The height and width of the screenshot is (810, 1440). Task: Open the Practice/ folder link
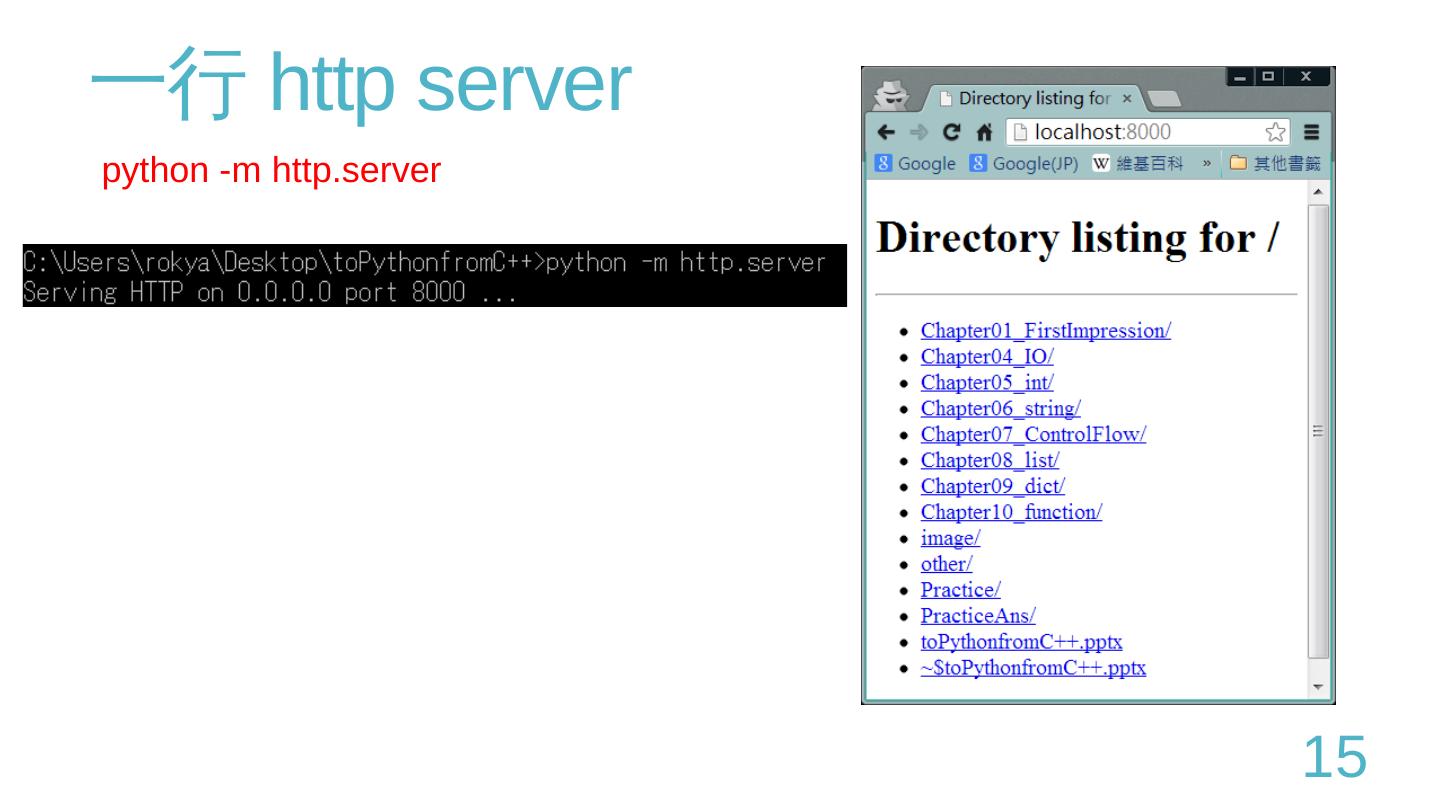960,591
